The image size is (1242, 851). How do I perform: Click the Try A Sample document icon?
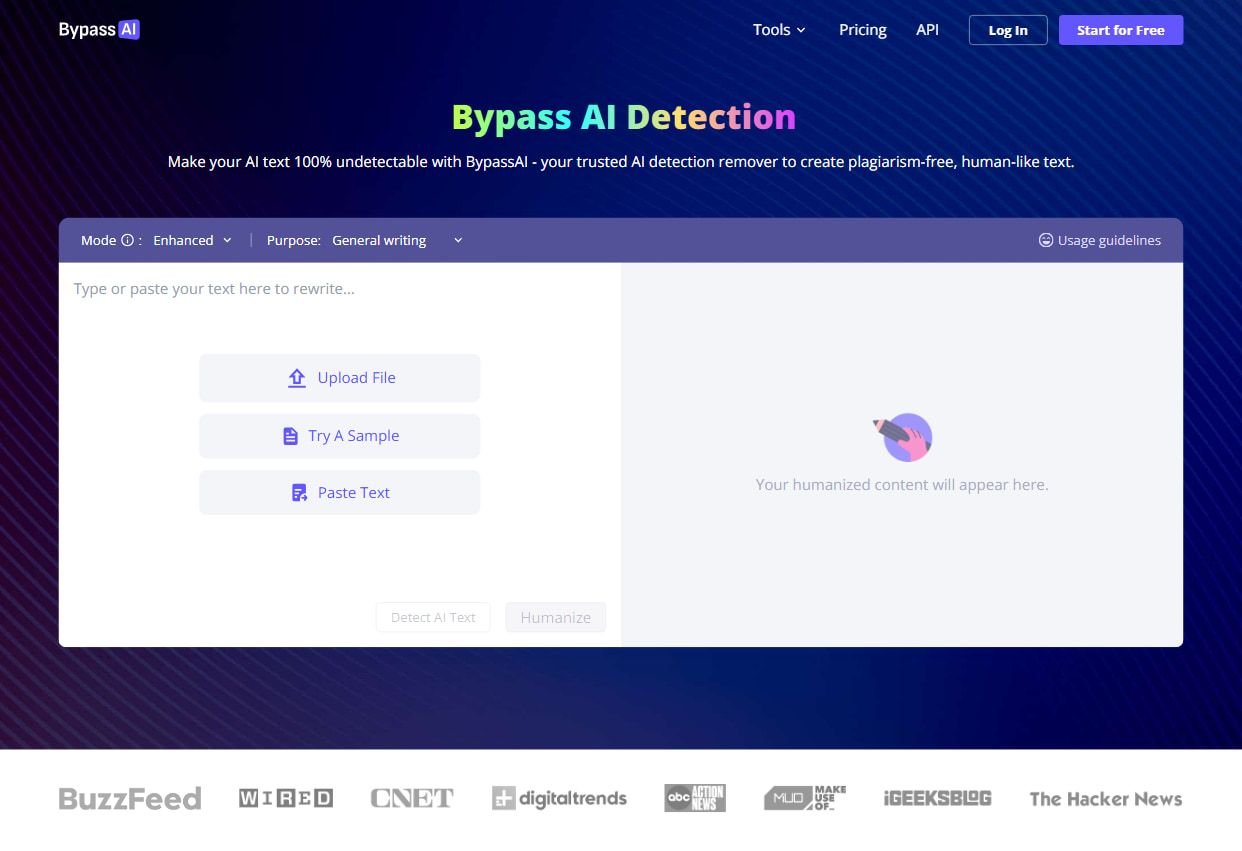click(x=291, y=435)
